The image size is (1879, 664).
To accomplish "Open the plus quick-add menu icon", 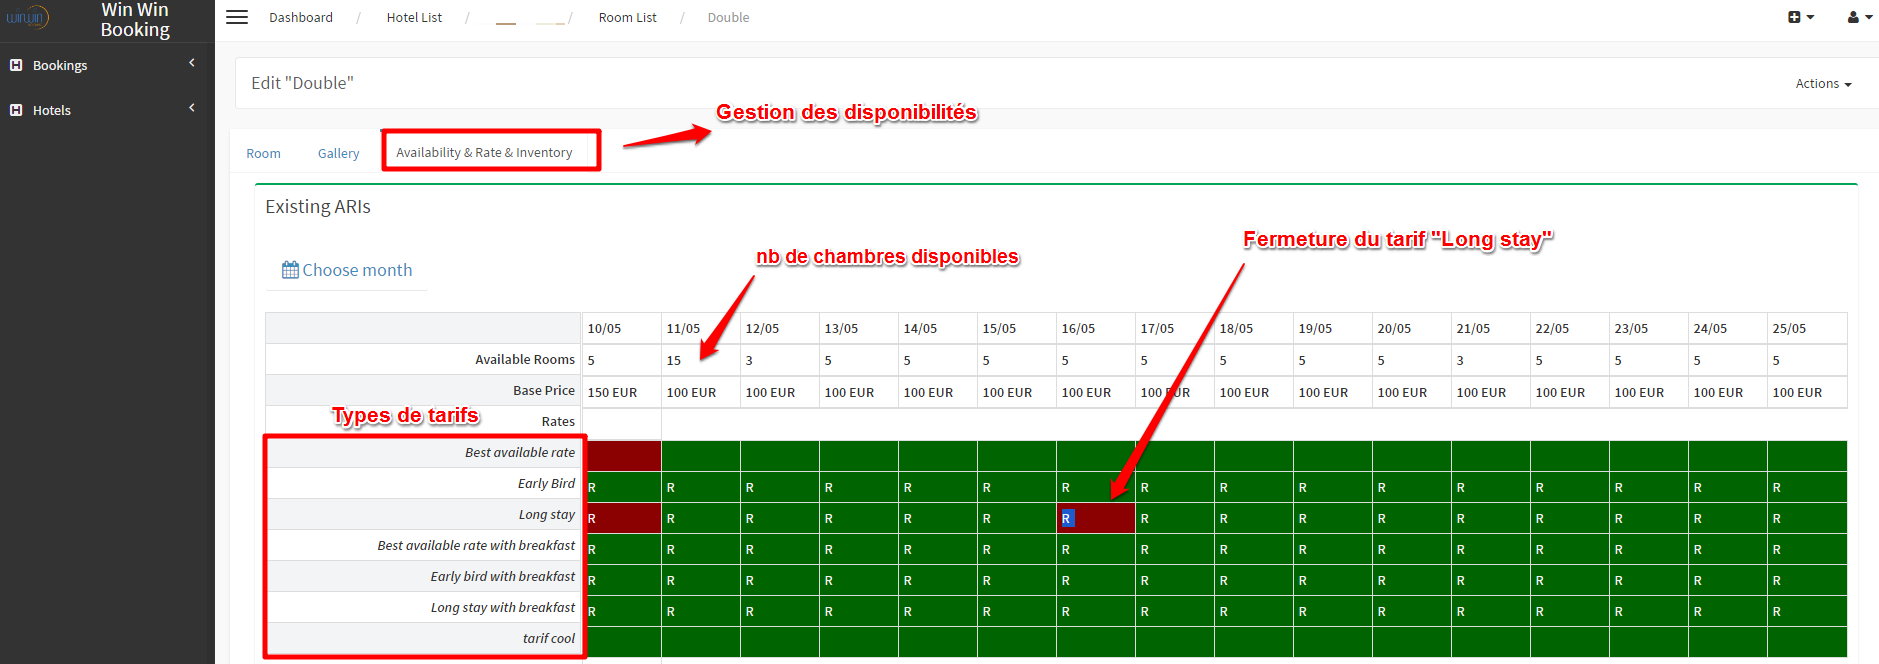I will point(1800,17).
